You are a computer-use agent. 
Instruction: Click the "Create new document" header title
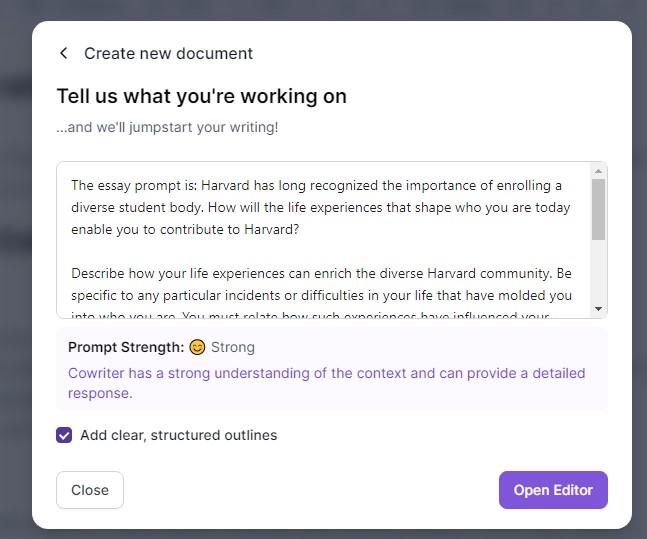click(168, 53)
